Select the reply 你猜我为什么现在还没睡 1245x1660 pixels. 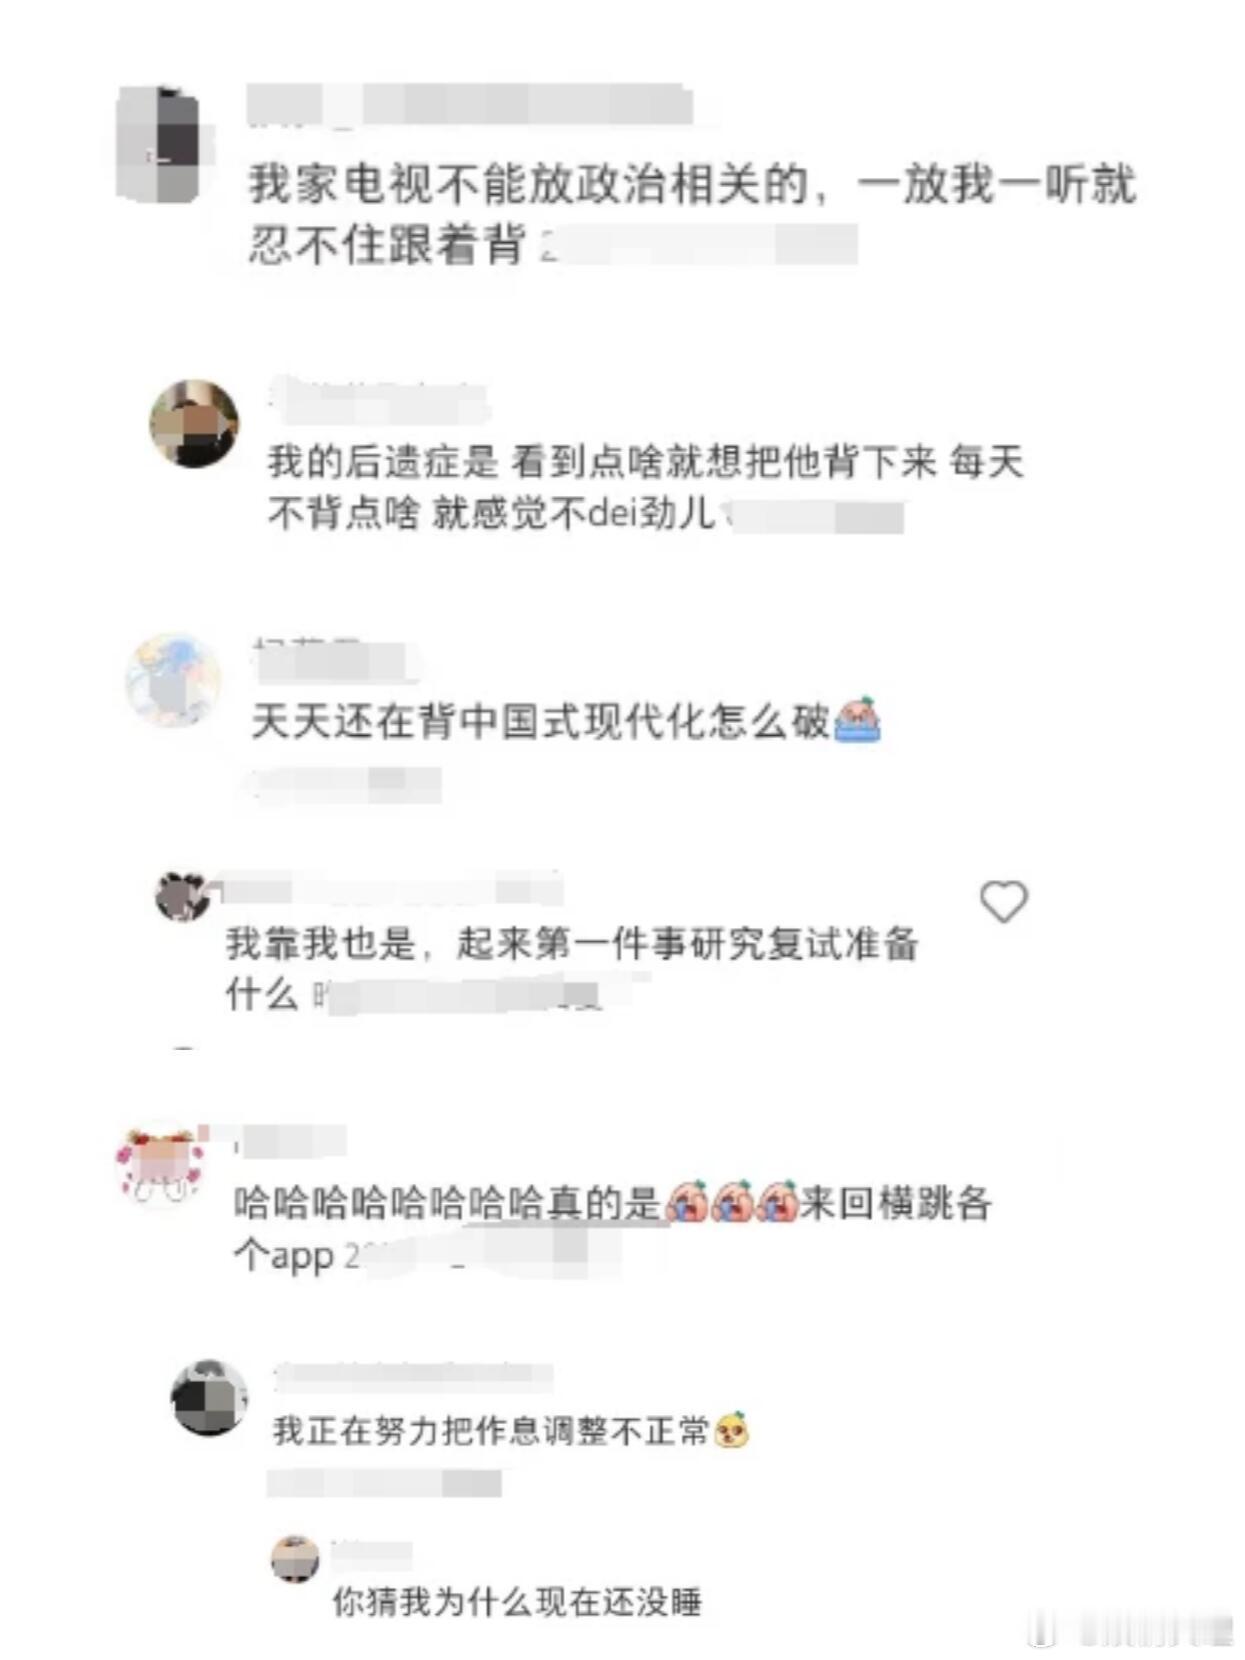point(517,1602)
